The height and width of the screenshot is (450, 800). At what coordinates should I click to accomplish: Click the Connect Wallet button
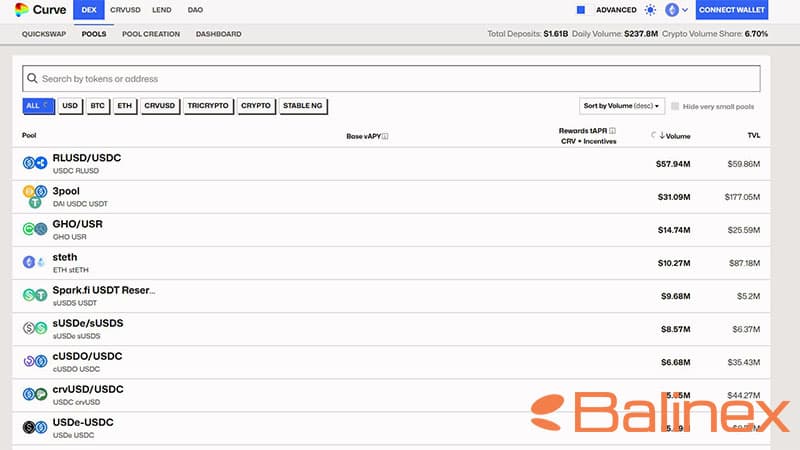[731, 10]
